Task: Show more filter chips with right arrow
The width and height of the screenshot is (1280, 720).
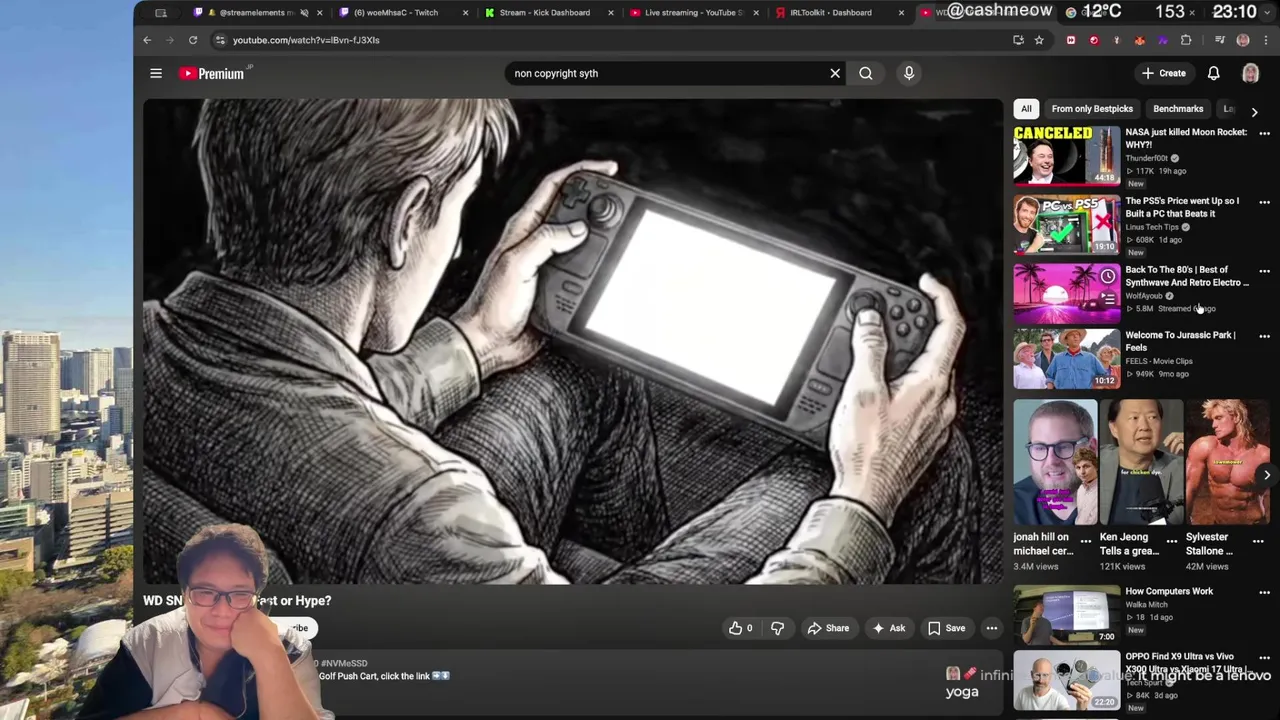Action: [x=1254, y=111]
